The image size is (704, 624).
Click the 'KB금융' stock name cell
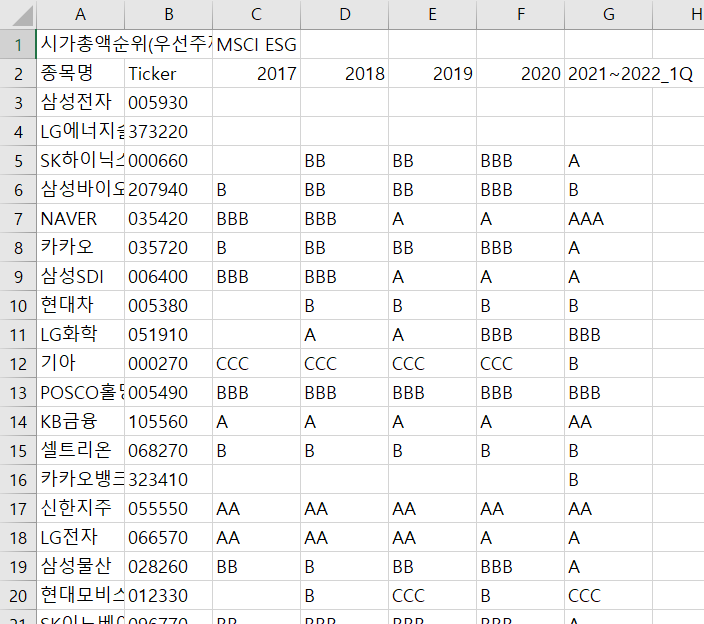80,422
